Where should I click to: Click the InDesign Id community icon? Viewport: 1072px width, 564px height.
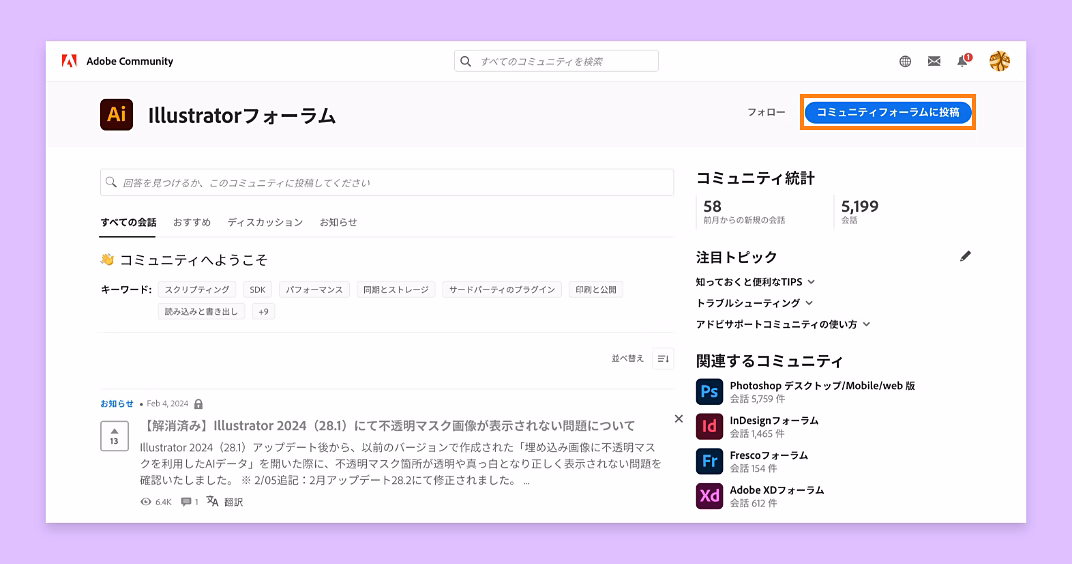click(x=709, y=427)
